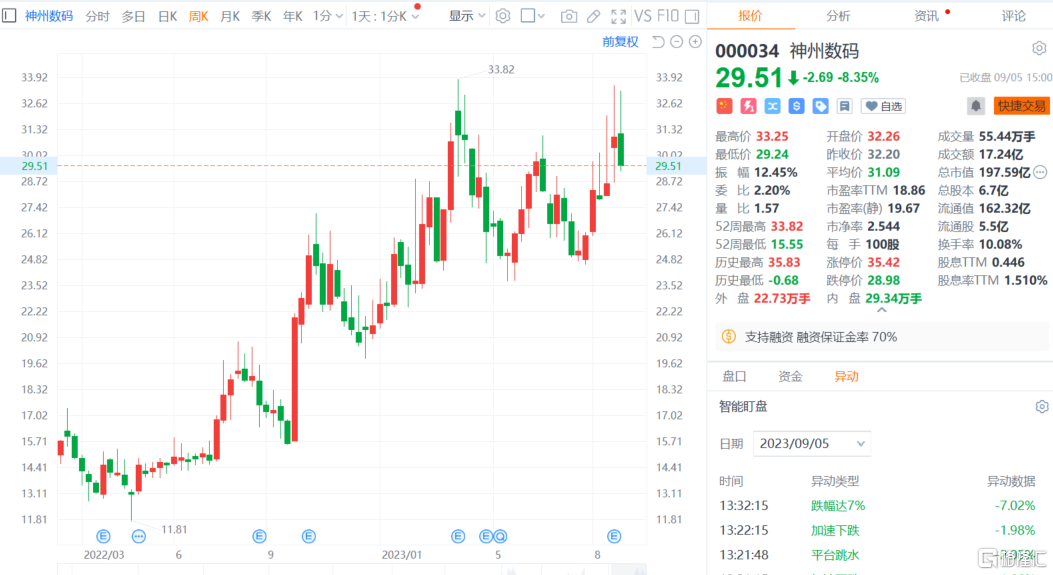Click the blue price tag icon
The height and width of the screenshot is (575, 1053).
point(821,106)
